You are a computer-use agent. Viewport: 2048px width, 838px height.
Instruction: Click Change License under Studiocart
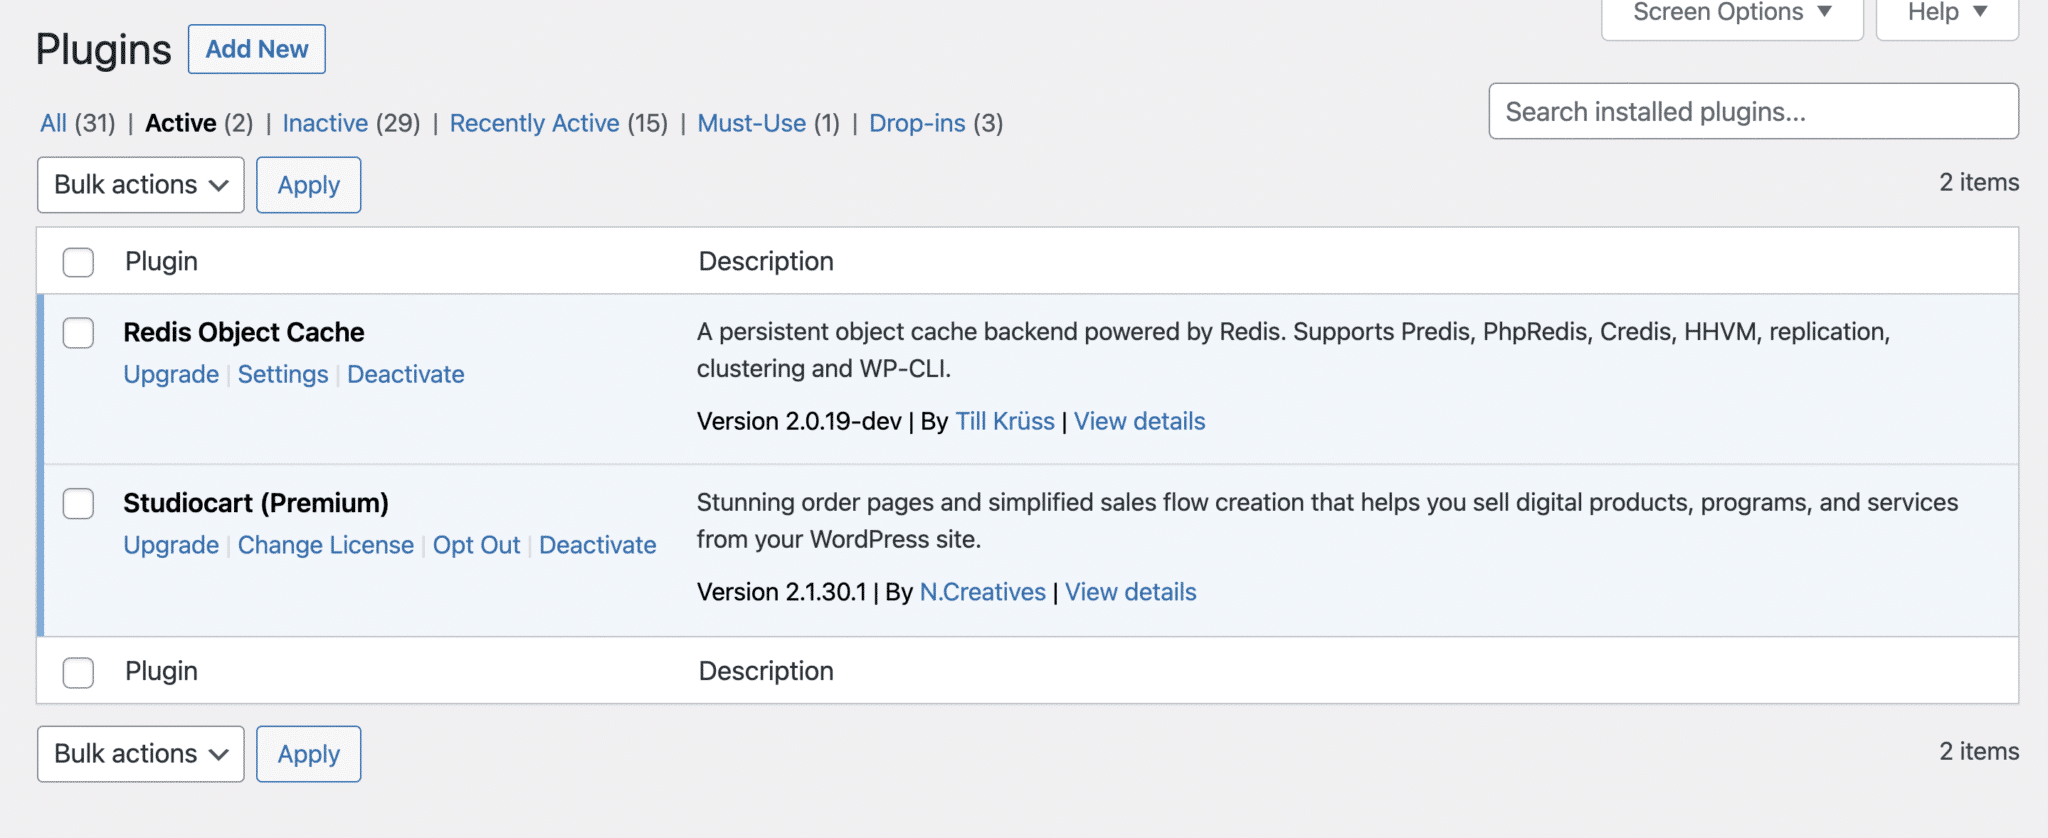[325, 545]
